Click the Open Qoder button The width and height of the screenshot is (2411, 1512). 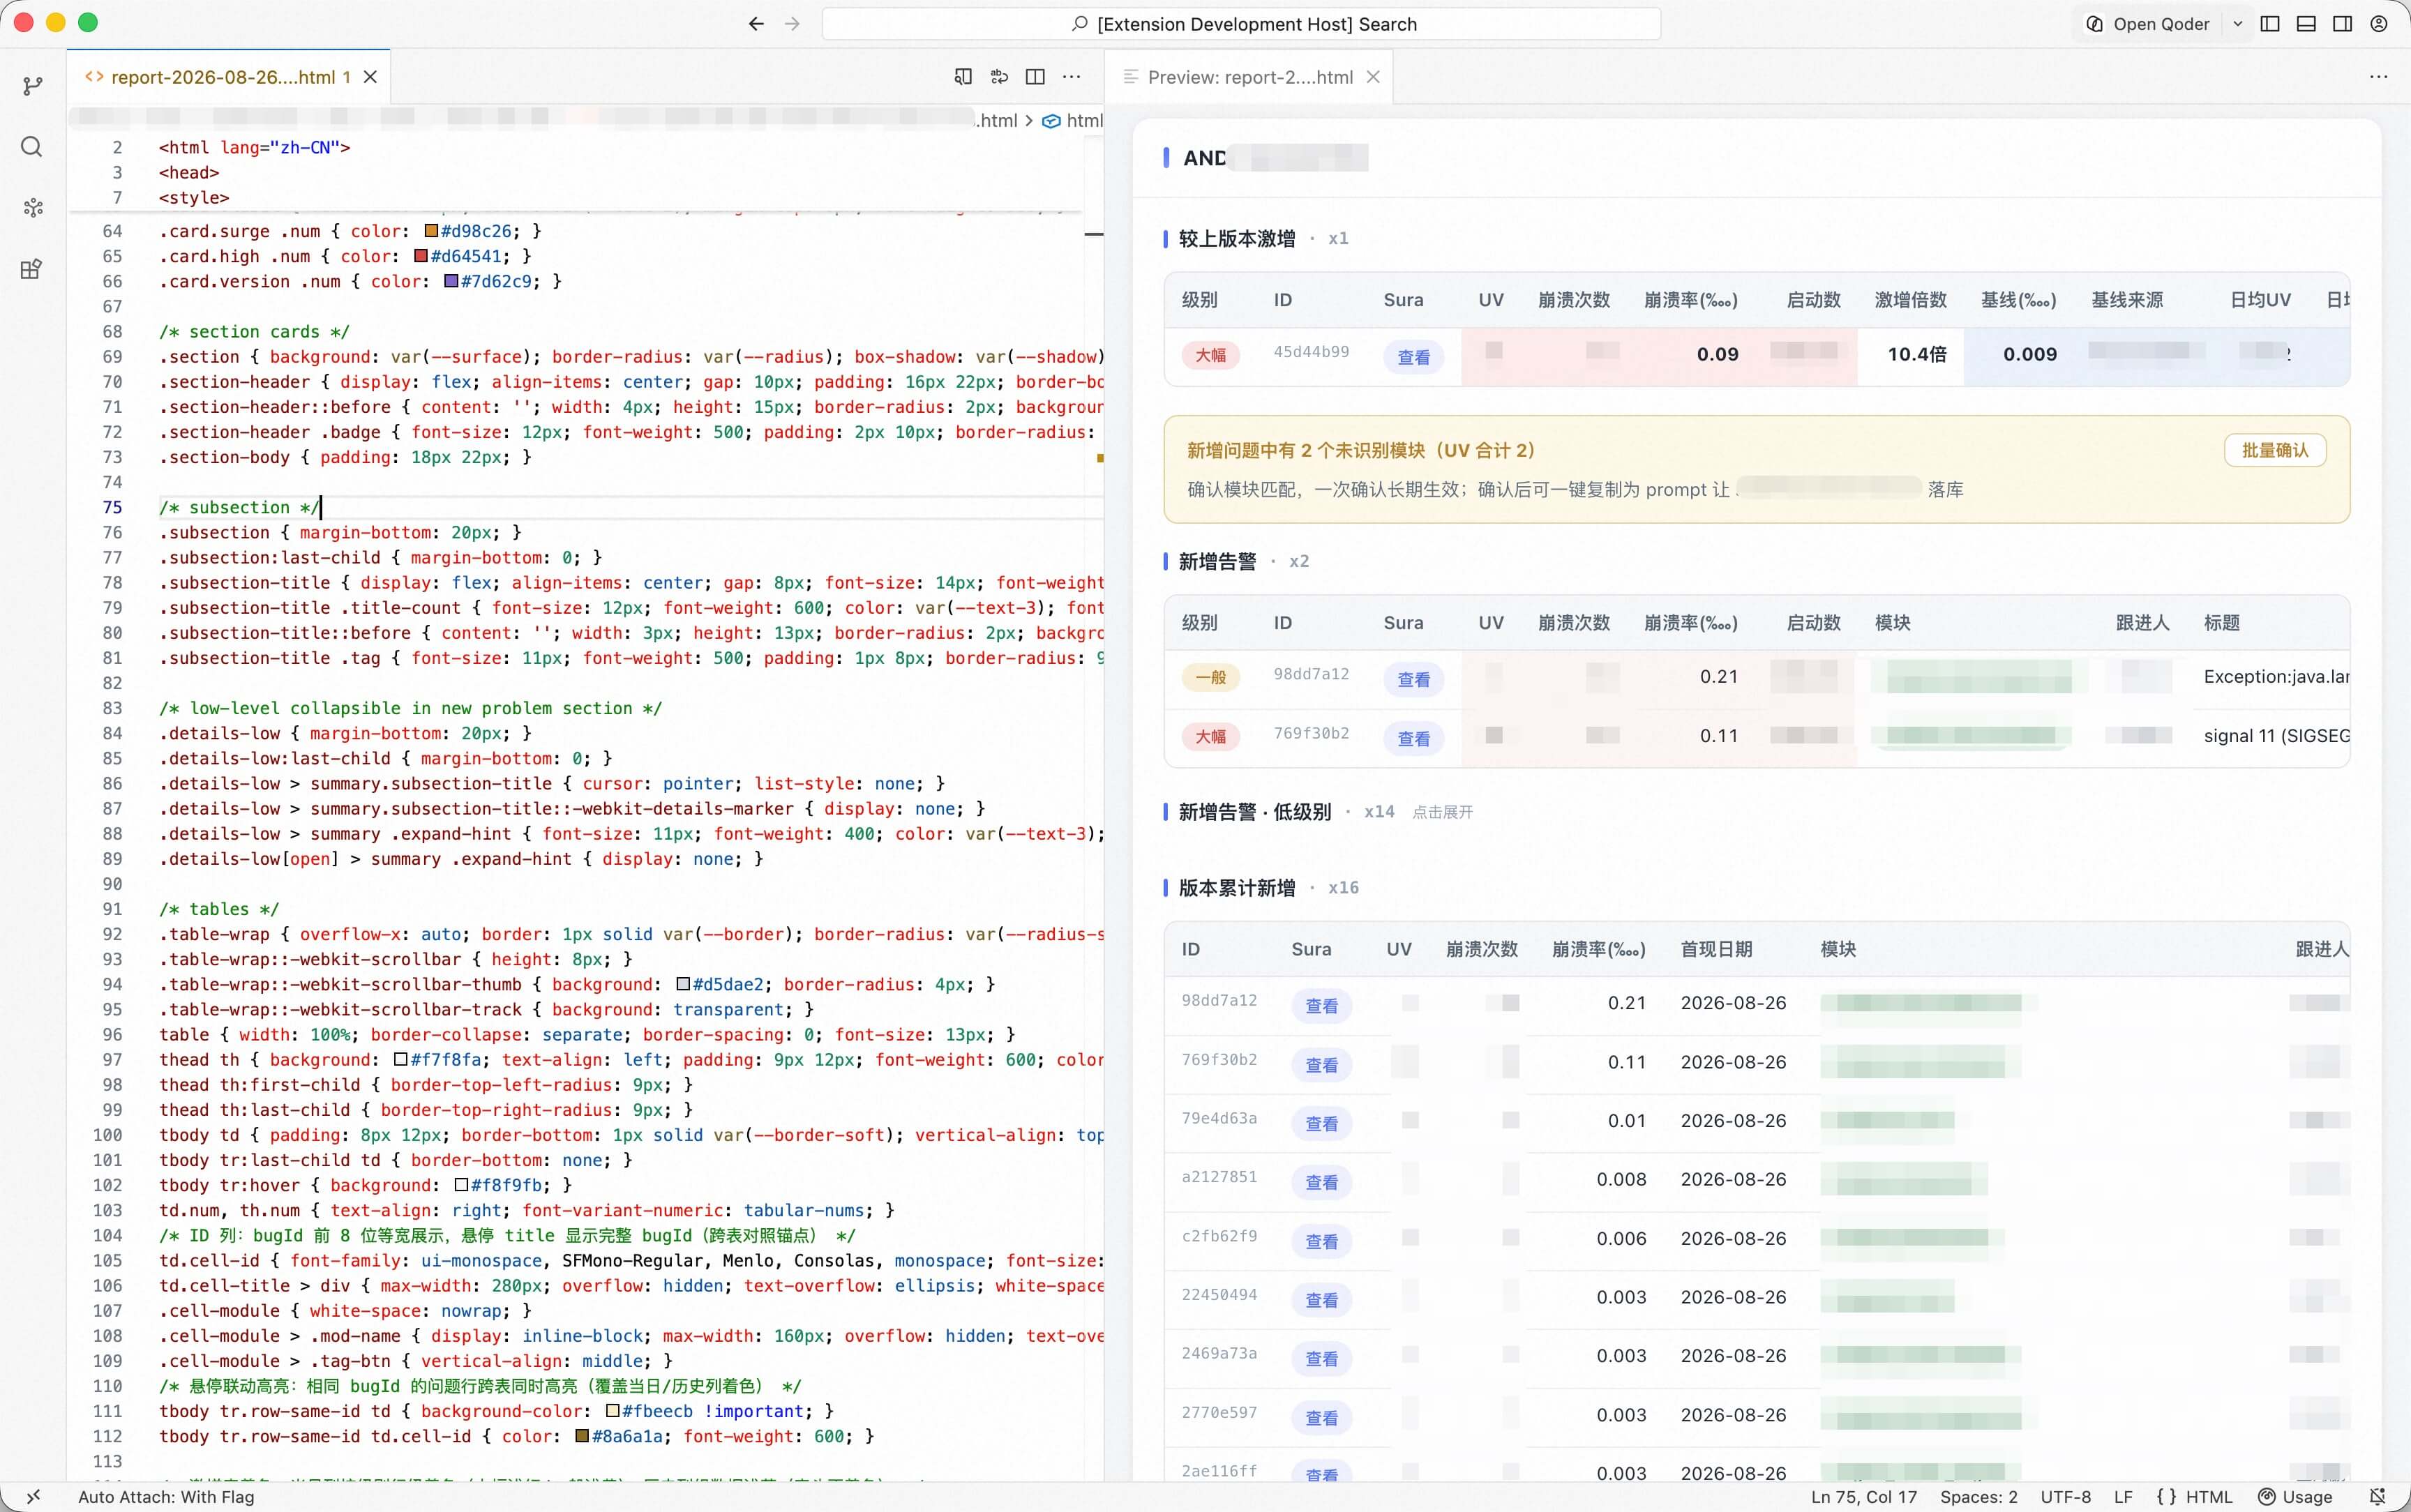pos(2148,24)
